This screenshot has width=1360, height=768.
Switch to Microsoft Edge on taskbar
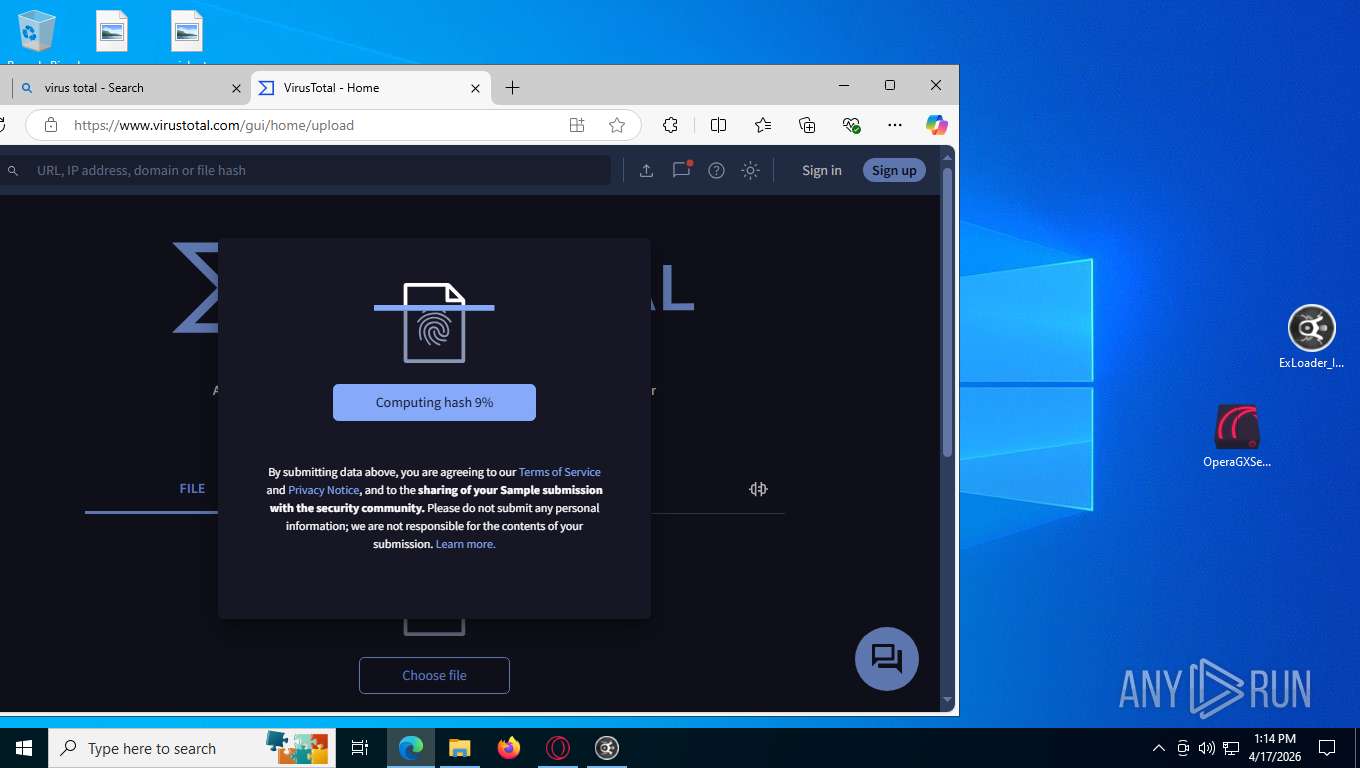[410, 748]
